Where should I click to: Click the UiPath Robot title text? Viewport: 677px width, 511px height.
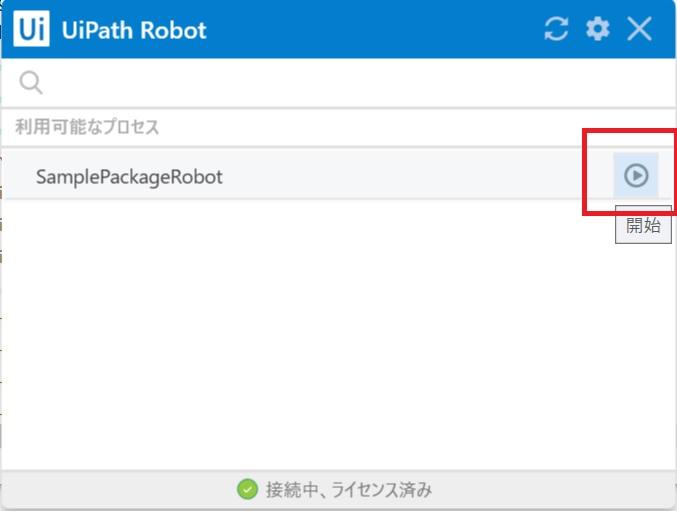134,29
